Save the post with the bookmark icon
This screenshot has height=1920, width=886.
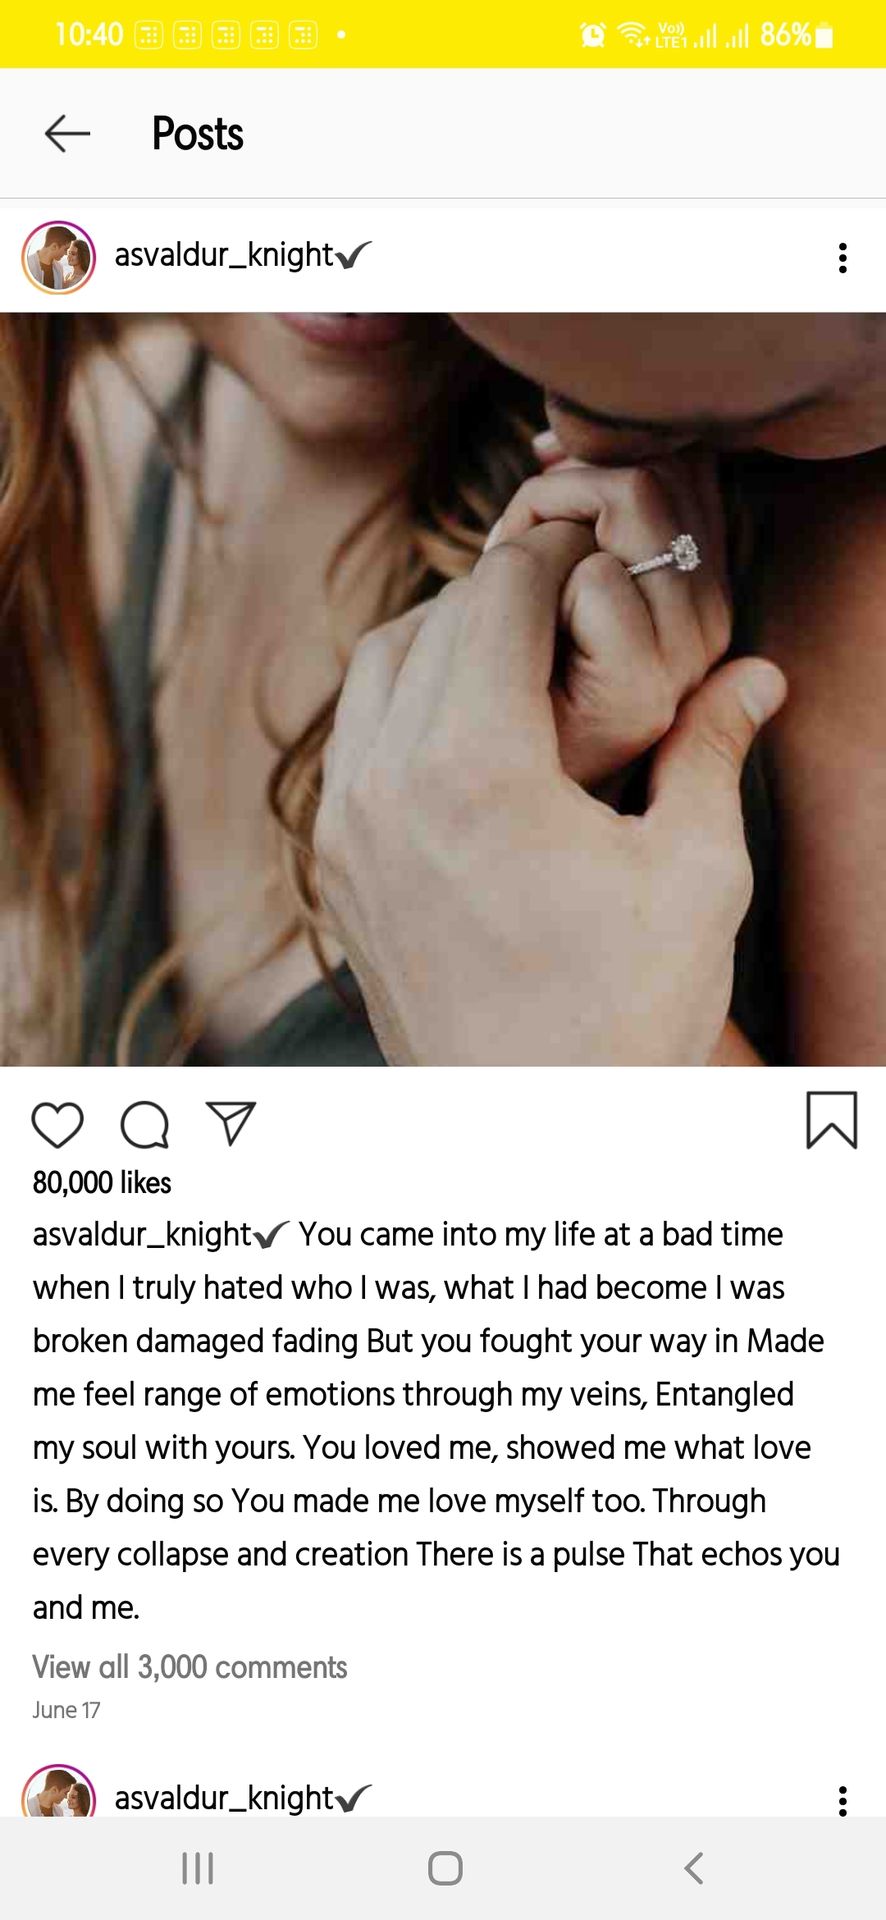click(x=832, y=1120)
